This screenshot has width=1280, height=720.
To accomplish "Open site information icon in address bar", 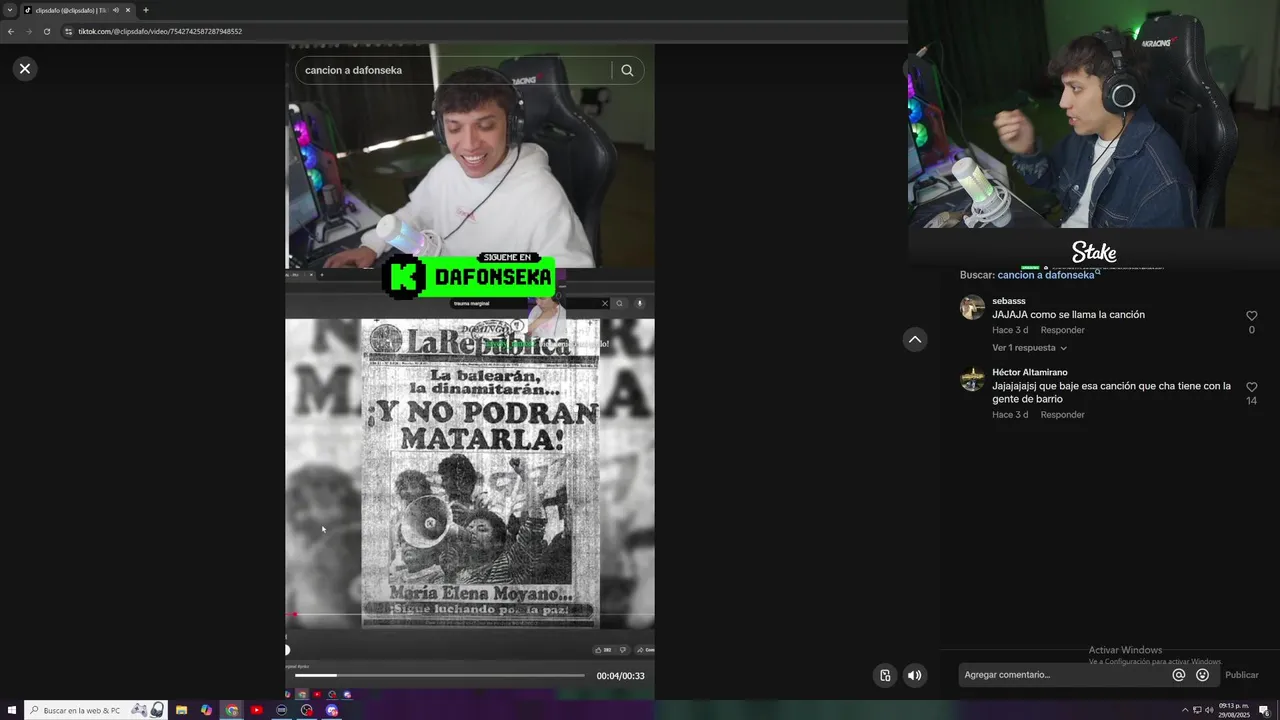I will tap(69, 31).
